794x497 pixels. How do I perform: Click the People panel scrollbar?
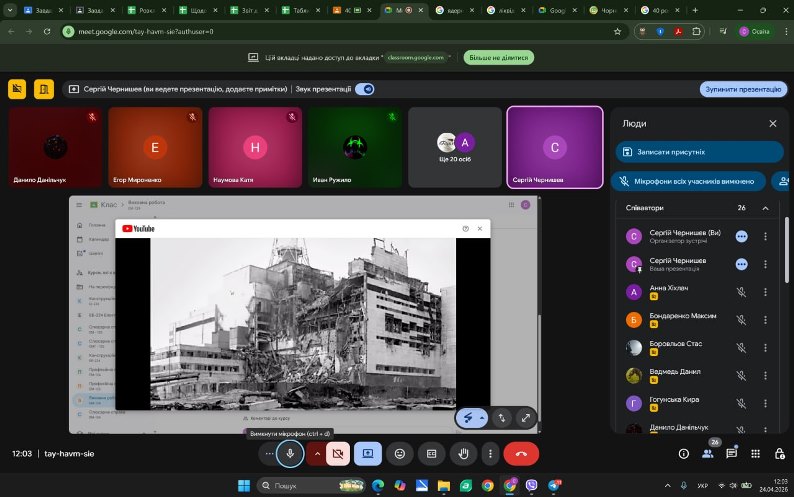tap(786, 250)
